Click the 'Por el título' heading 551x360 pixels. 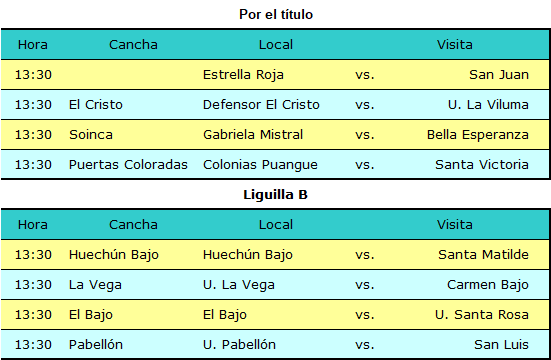pos(276,14)
